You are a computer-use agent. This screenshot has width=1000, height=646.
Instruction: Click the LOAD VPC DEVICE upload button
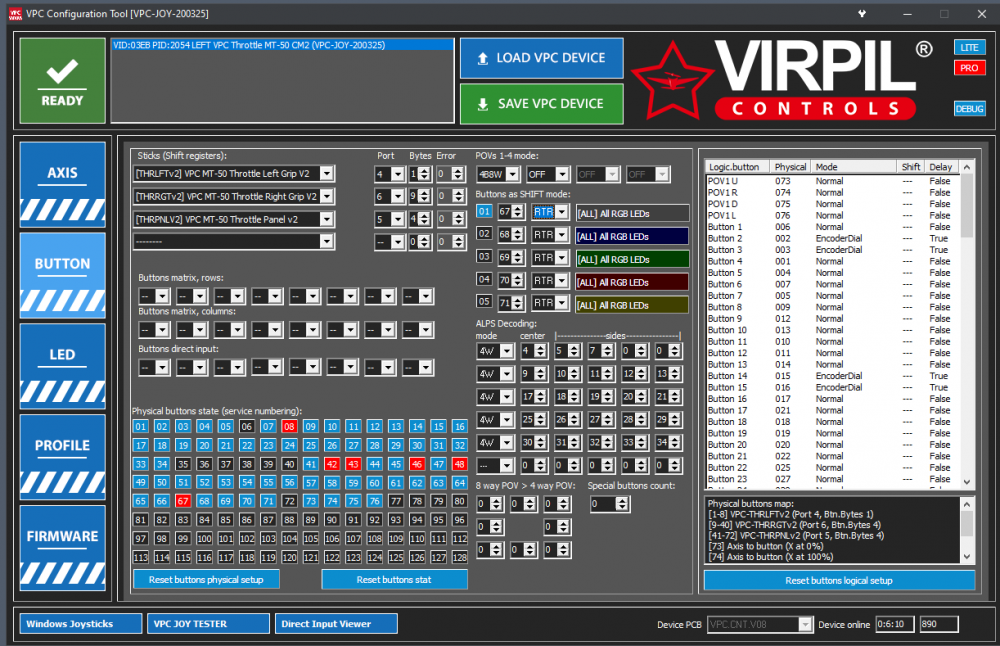click(541, 58)
